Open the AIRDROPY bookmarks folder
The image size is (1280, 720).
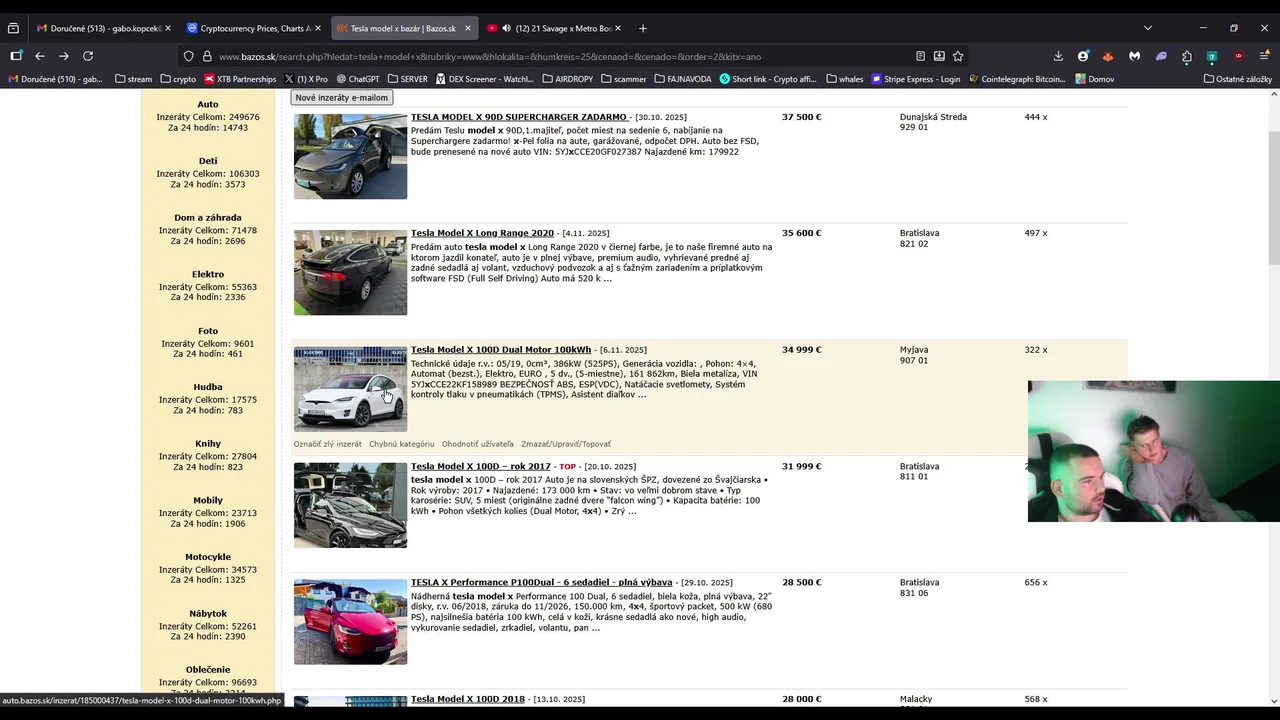coord(568,79)
